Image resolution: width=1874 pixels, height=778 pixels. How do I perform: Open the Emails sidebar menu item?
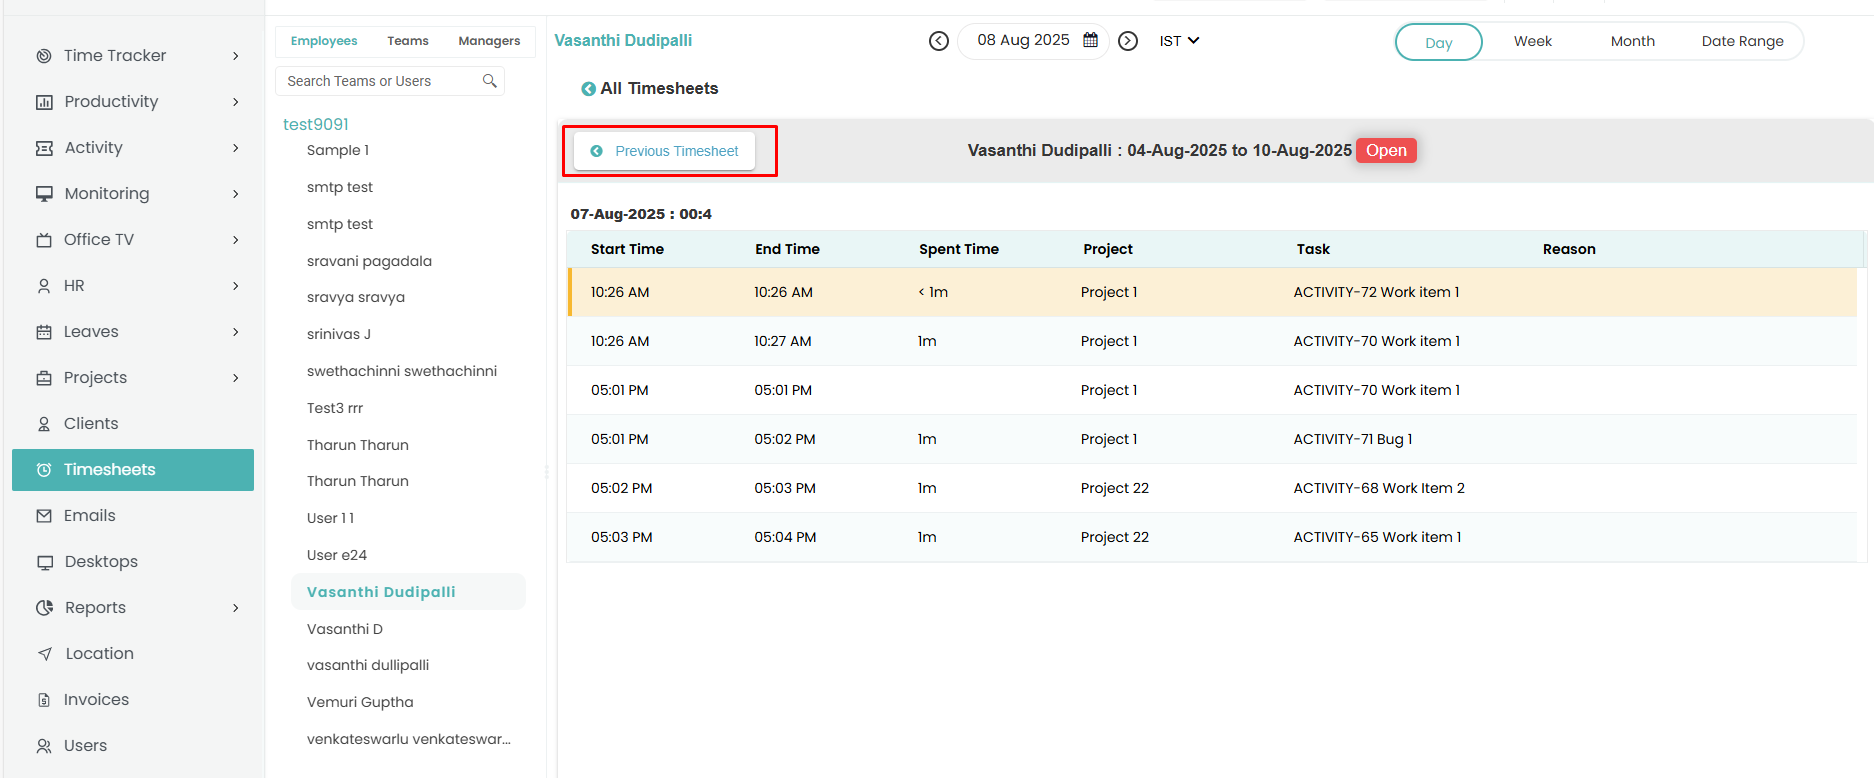pos(133,516)
